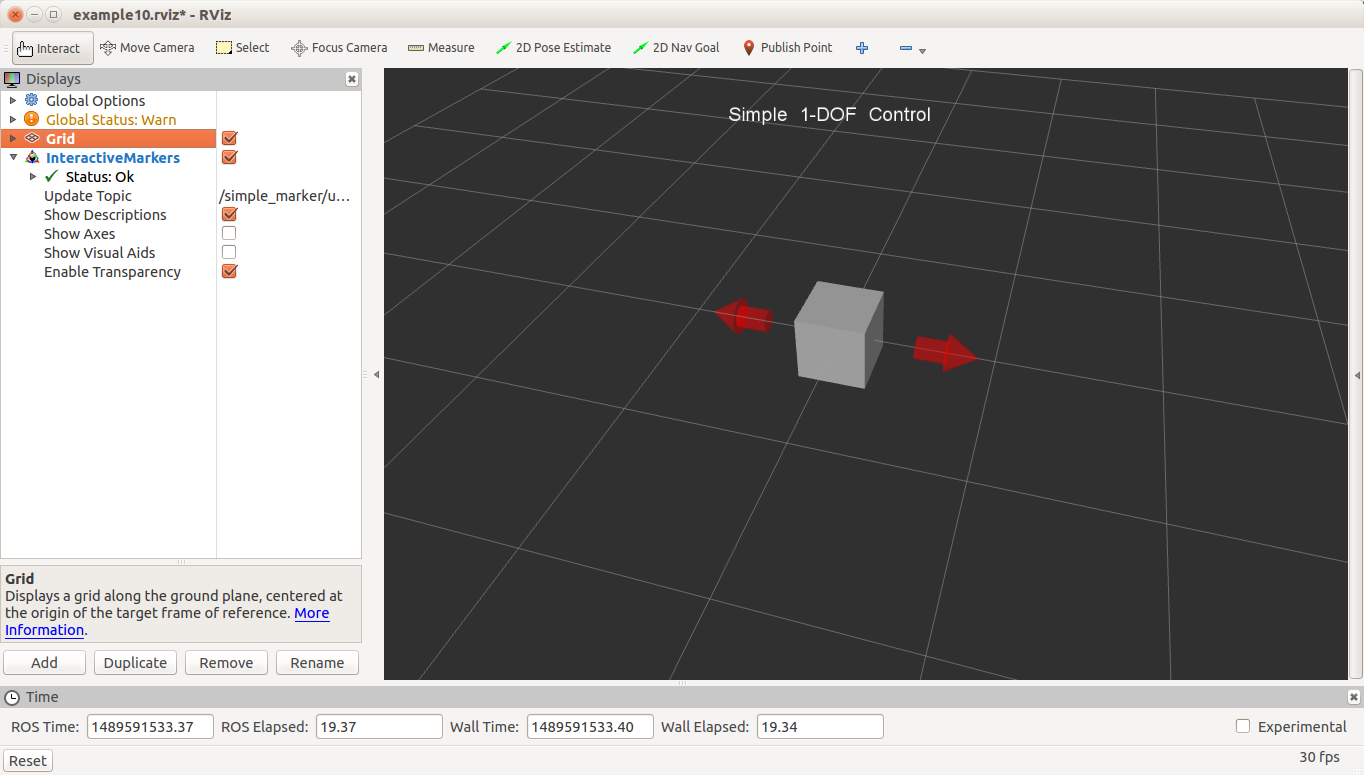The height and width of the screenshot is (775, 1364).
Task: Click the Status Ok checkmark icon
Action: [52, 176]
